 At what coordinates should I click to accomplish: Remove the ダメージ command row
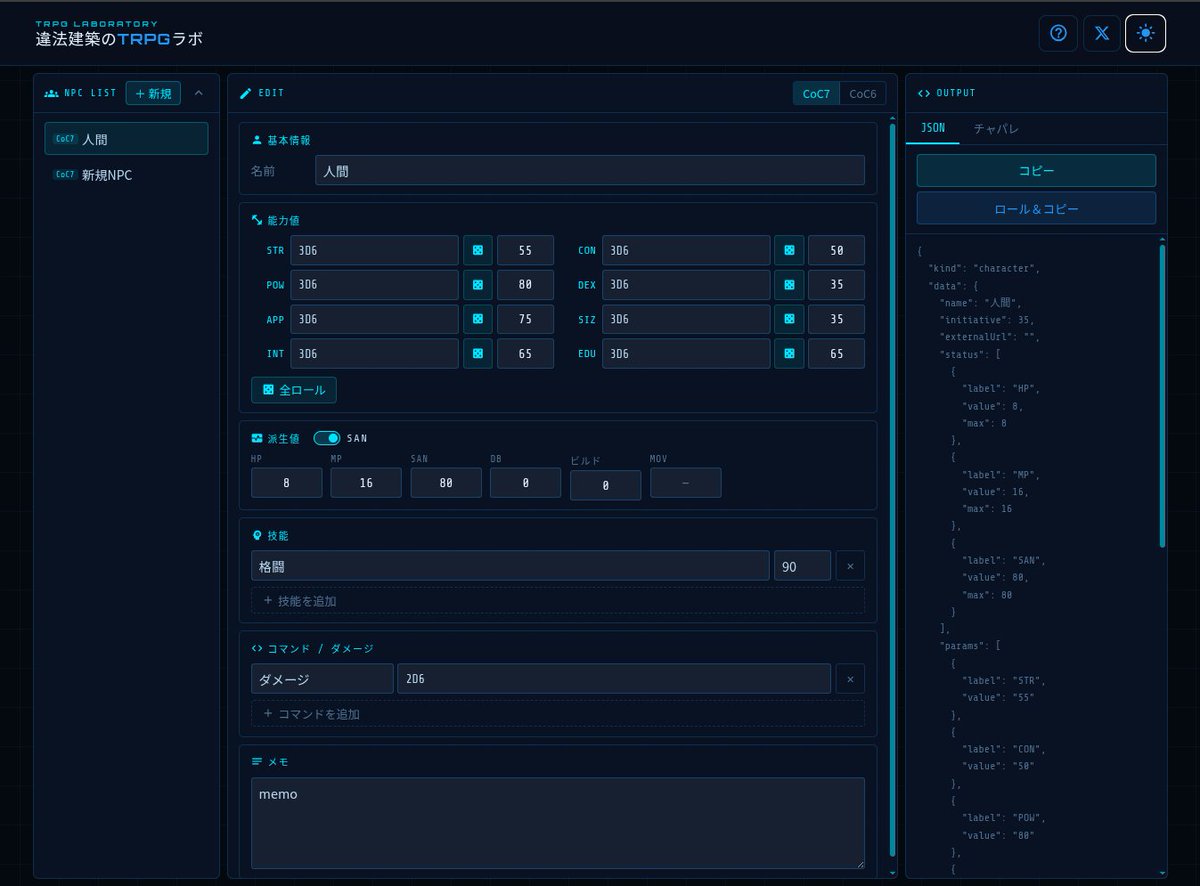click(x=850, y=679)
